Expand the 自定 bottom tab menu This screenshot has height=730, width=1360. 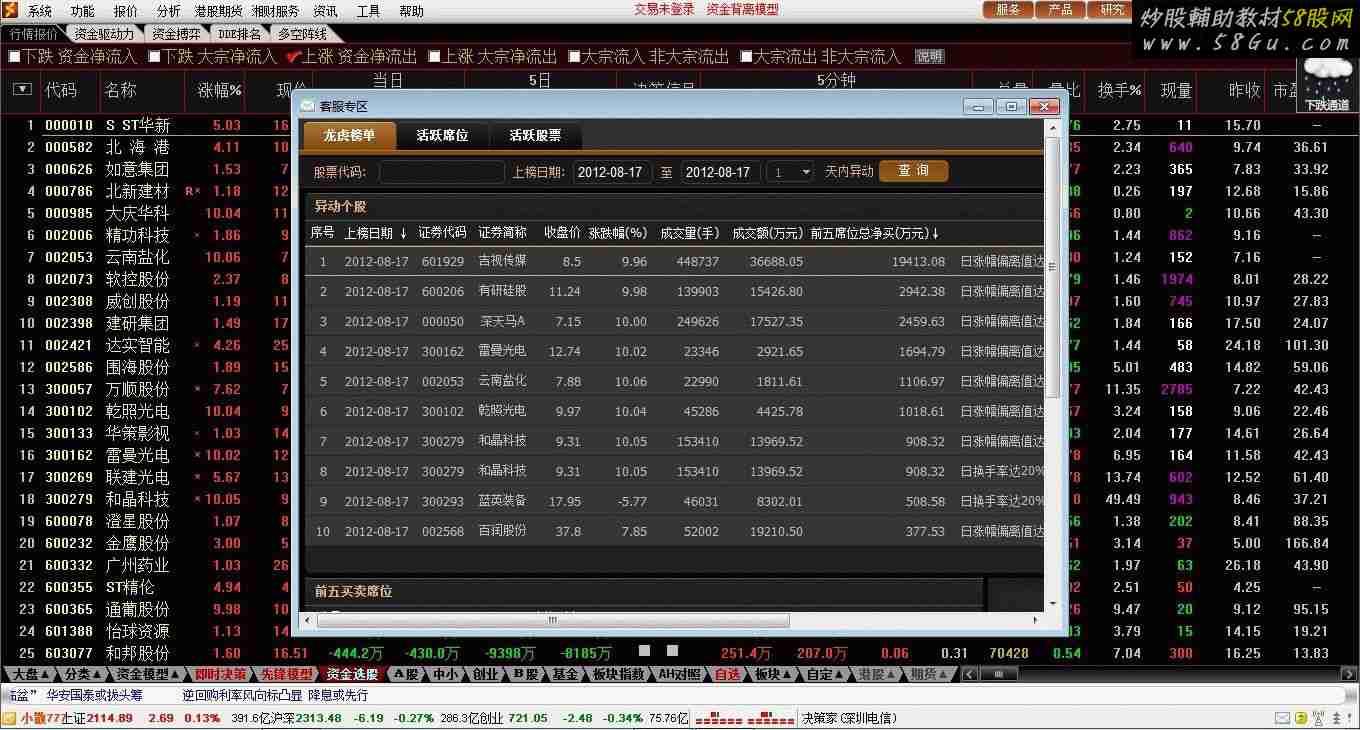[826, 675]
